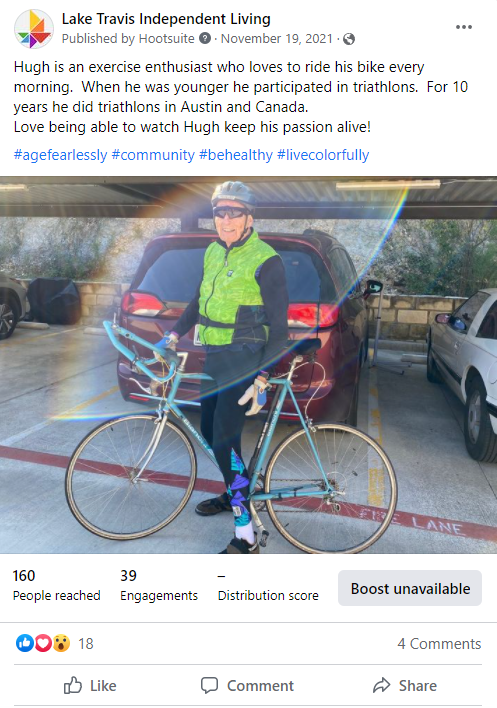Click the Wow reaction emoji icon
Image resolution: width=497 pixels, height=708 pixels.
[61, 643]
